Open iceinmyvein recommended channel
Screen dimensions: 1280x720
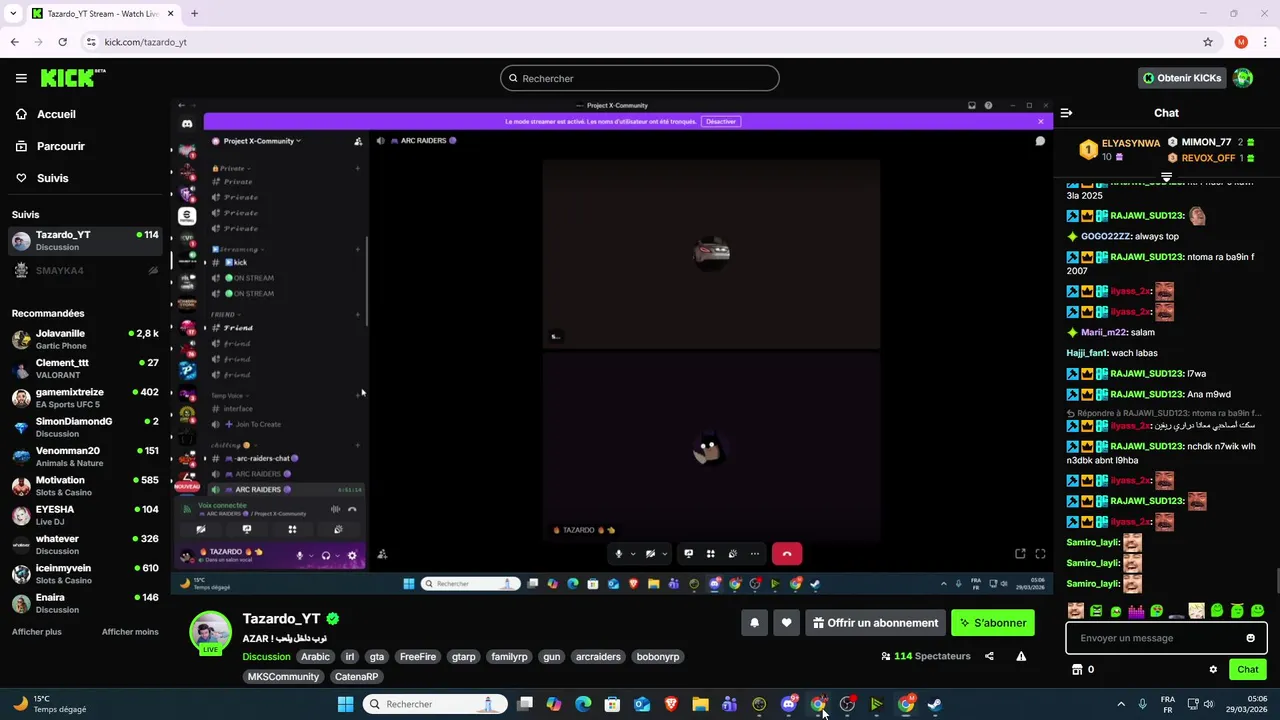85,574
